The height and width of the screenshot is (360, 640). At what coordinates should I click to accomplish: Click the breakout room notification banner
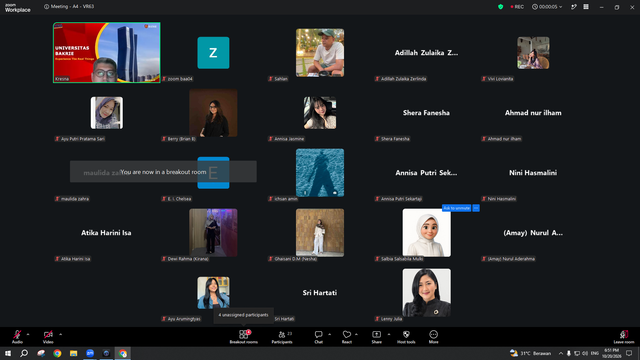pos(163,172)
